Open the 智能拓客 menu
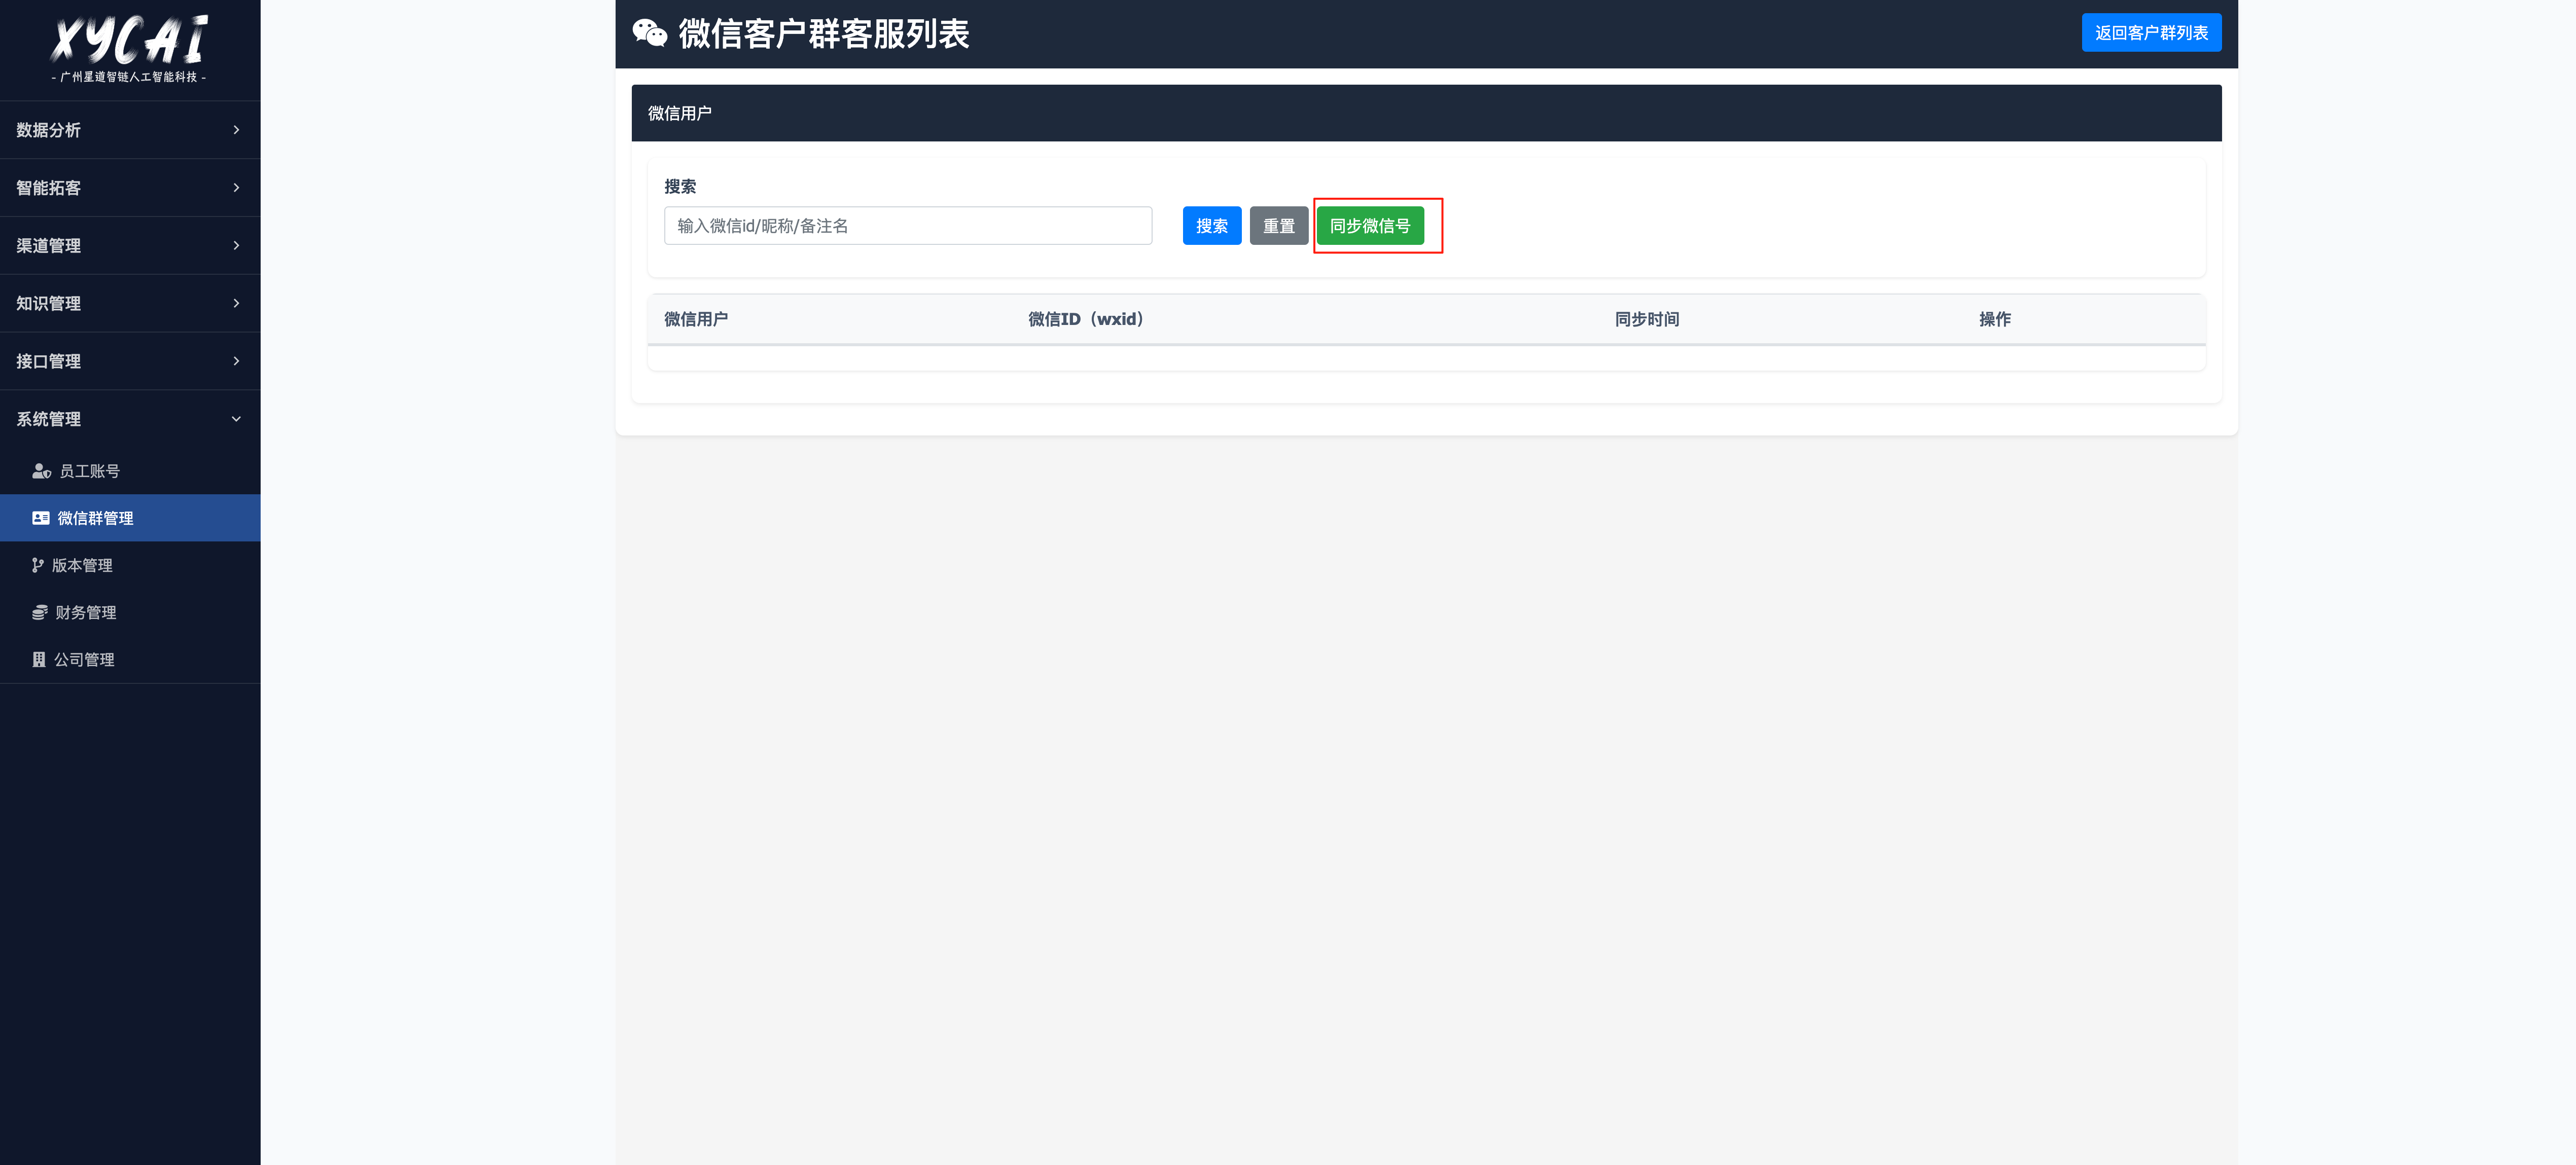Screen dimensions: 2576x1165 pos(130,188)
